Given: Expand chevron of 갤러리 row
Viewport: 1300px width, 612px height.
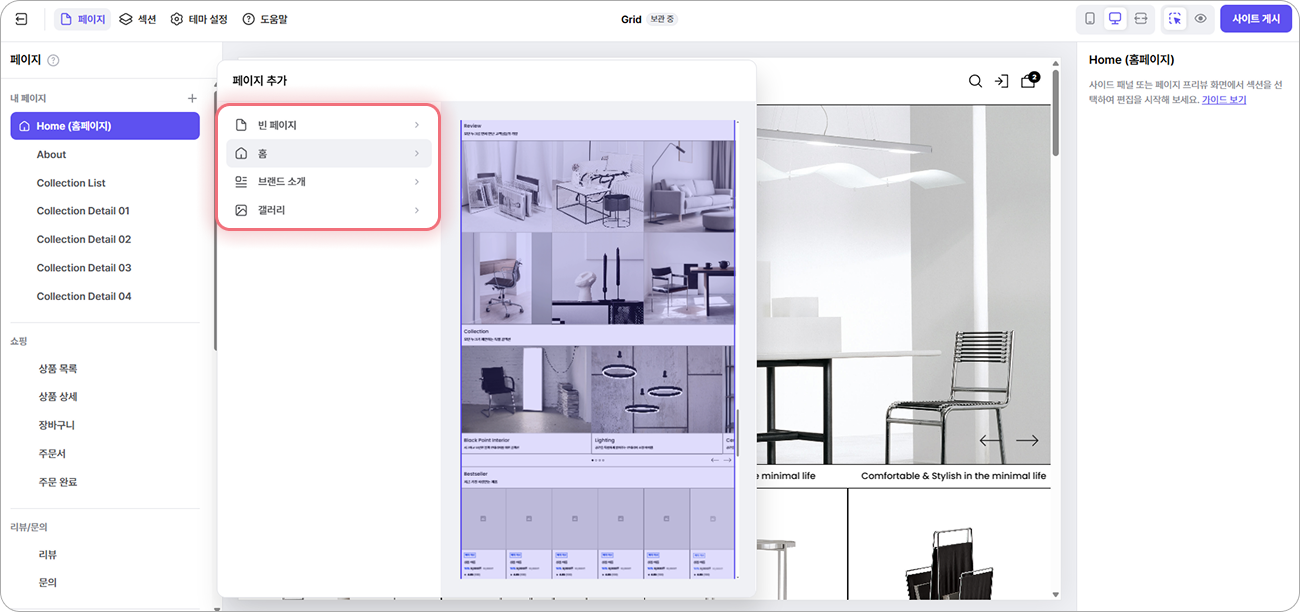Looking at the screenshot, I should (417, 210).
